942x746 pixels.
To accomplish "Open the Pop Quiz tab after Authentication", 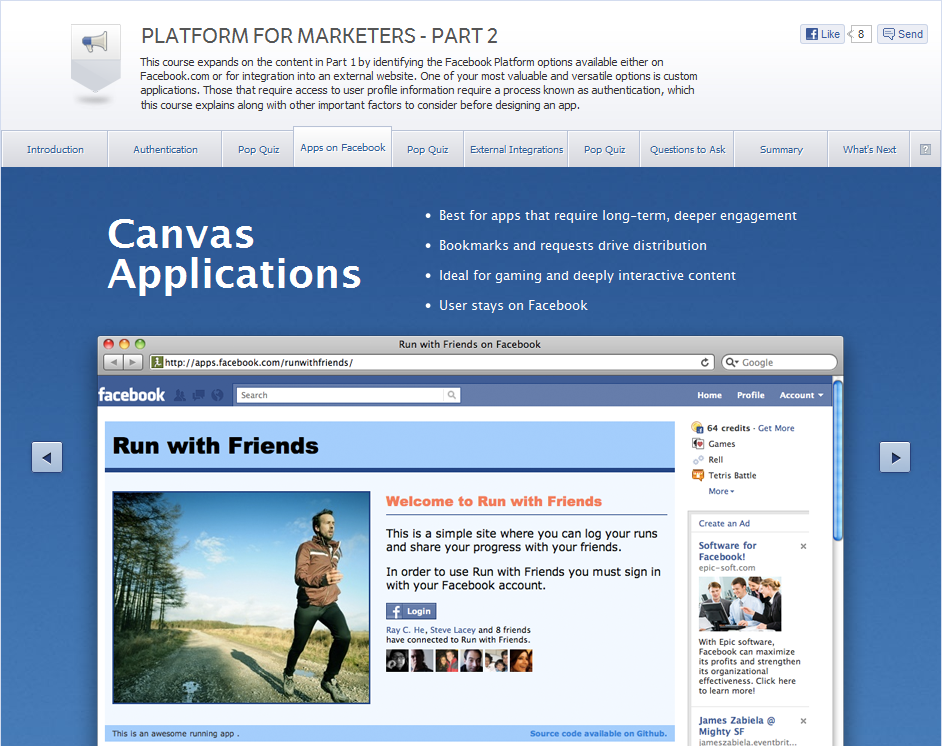I will tap(258, 149).
